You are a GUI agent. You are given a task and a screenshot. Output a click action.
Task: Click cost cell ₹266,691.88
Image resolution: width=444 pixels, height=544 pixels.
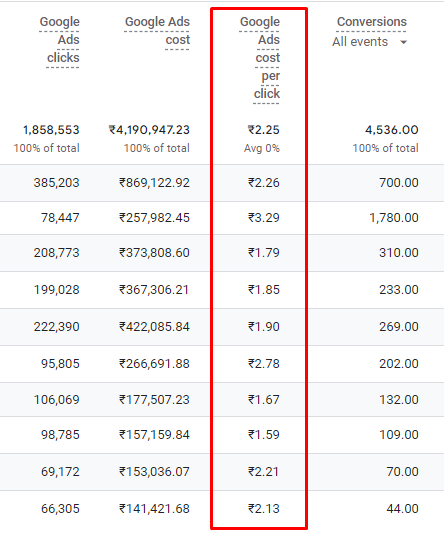(154, 364)
